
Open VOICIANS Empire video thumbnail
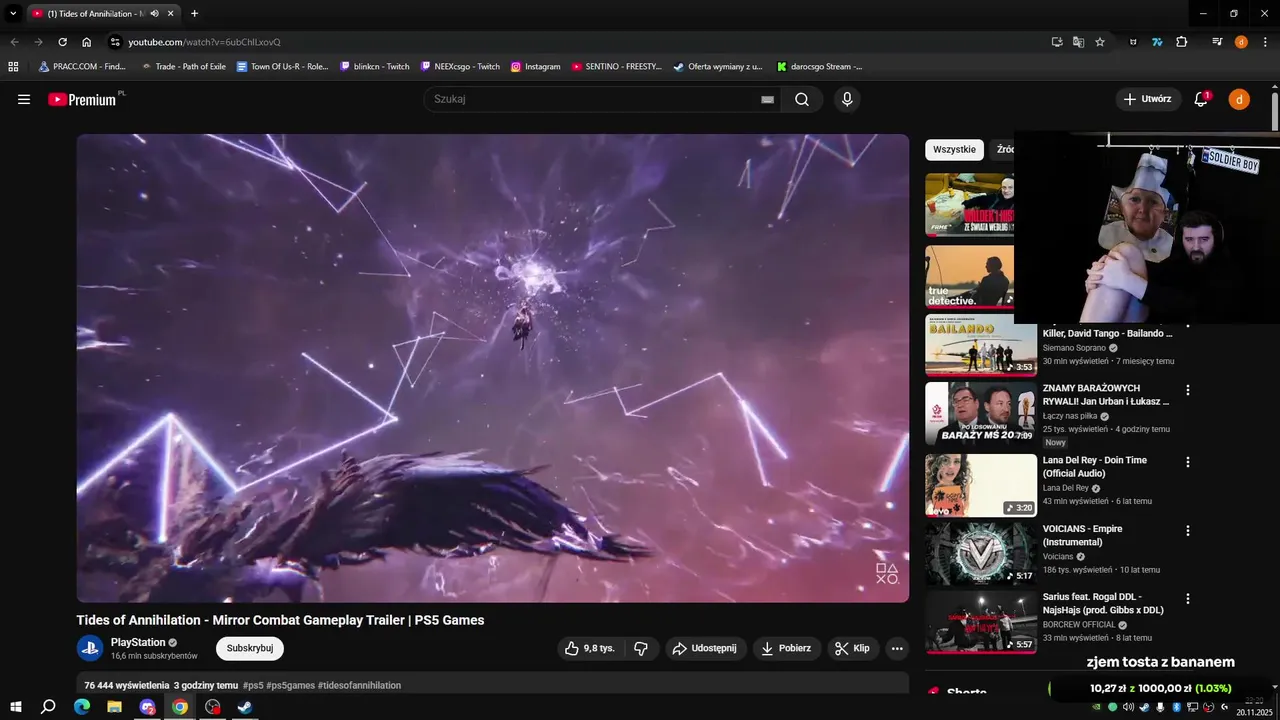pos(981,553)
